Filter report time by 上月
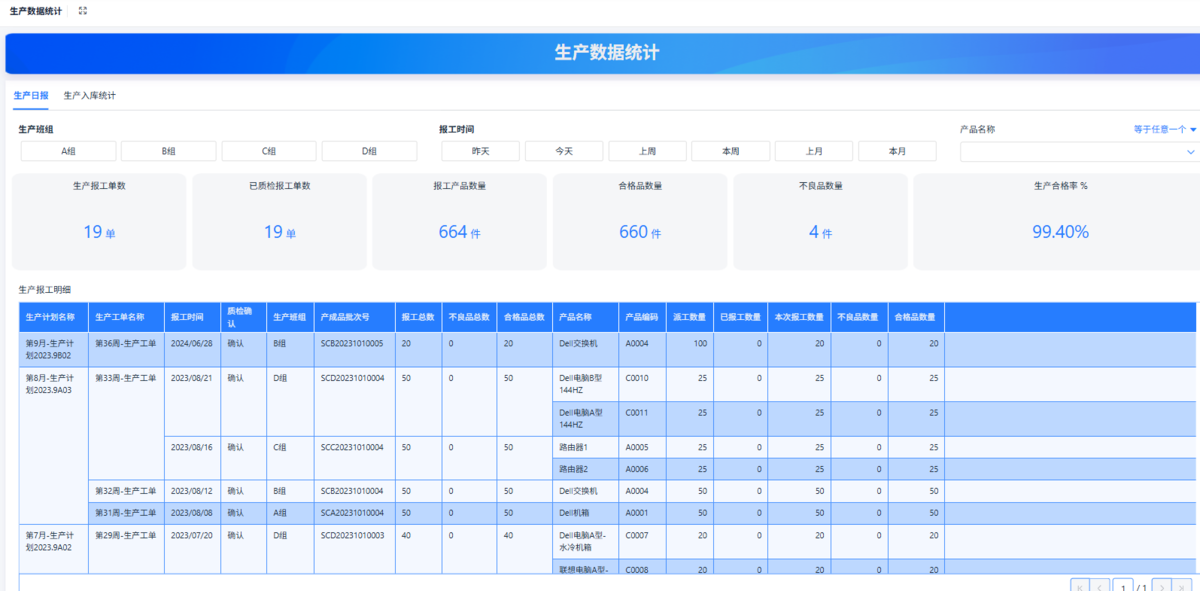 click(814, 151)
